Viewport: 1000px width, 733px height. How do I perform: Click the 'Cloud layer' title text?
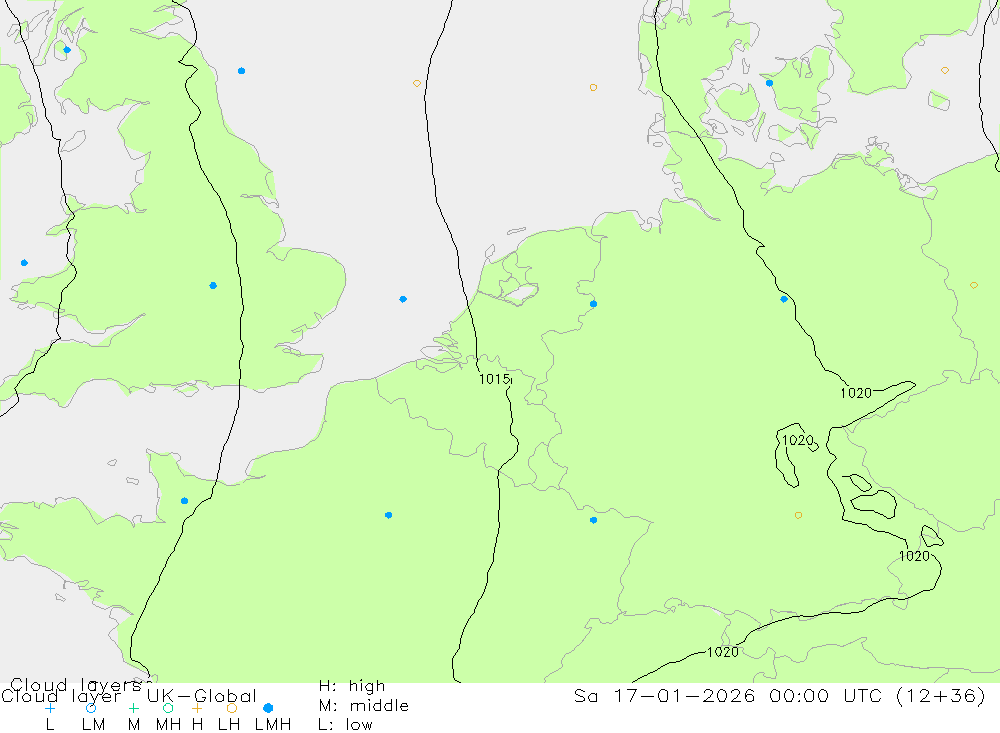click(61, 696)
